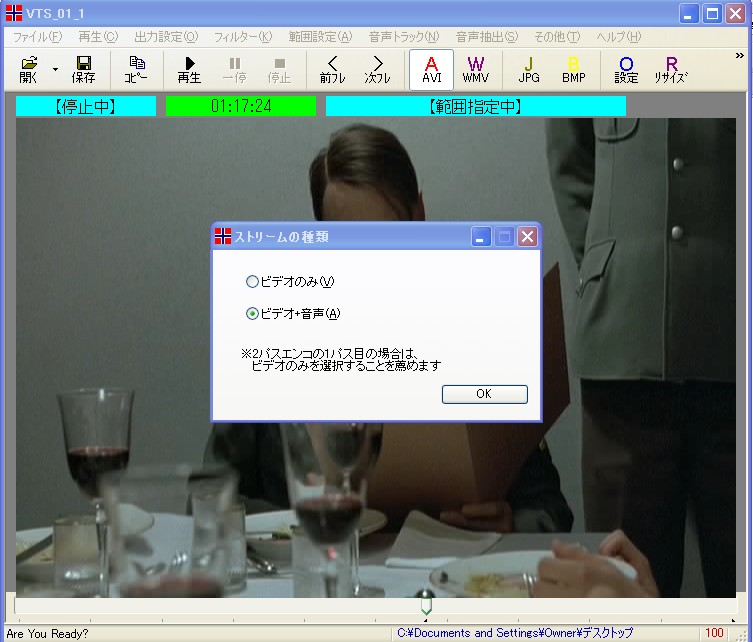Select the AVI output button
This screenshot has width=753, height=642.
click(x=431, y=70)
